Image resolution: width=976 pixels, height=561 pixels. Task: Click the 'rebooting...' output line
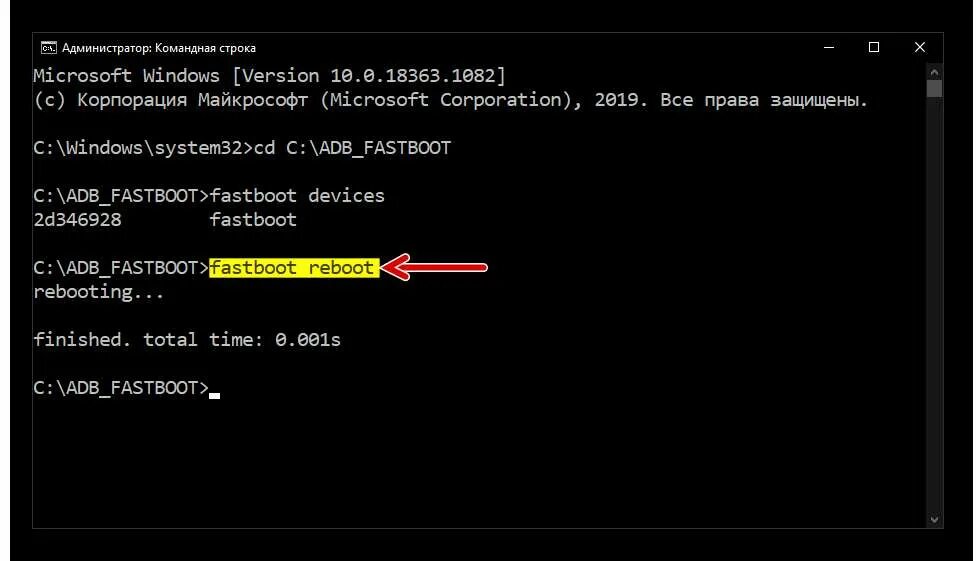pyautogui.click(x=99, y=292)
